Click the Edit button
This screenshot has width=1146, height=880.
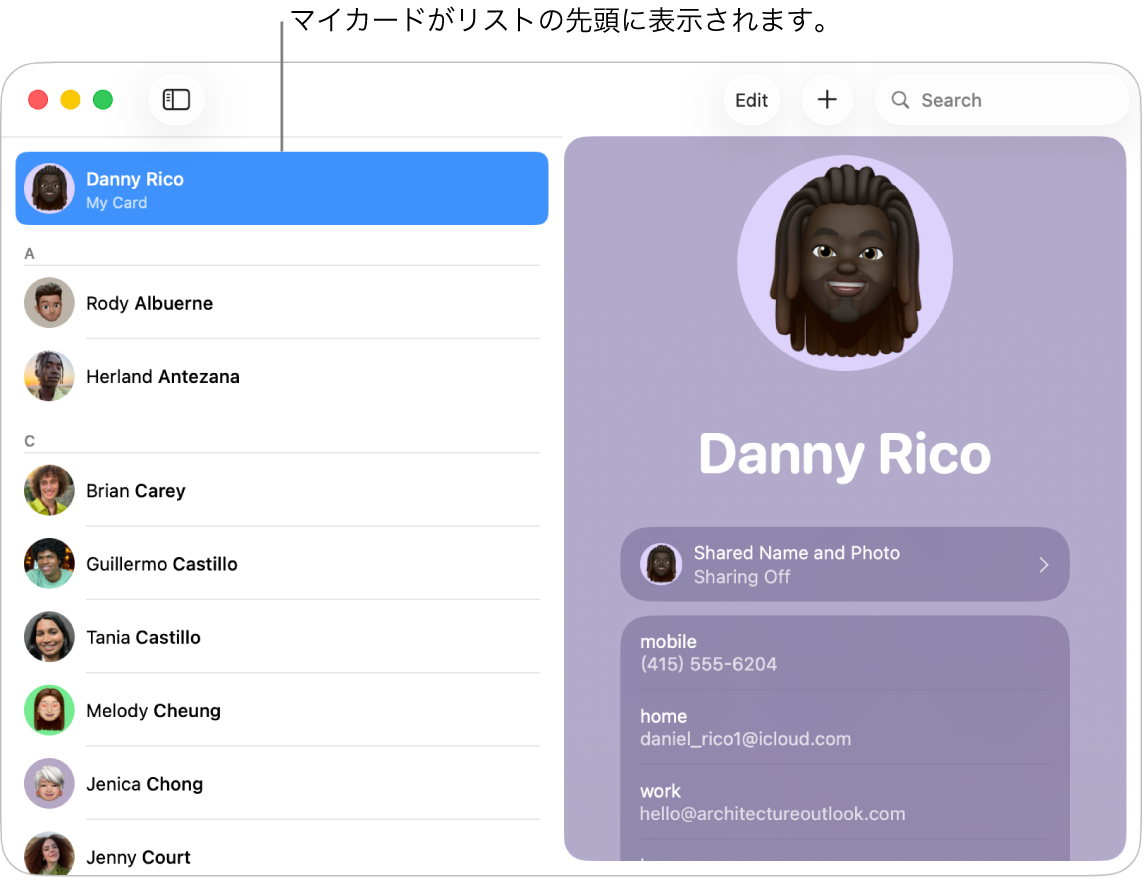point(751,99)
